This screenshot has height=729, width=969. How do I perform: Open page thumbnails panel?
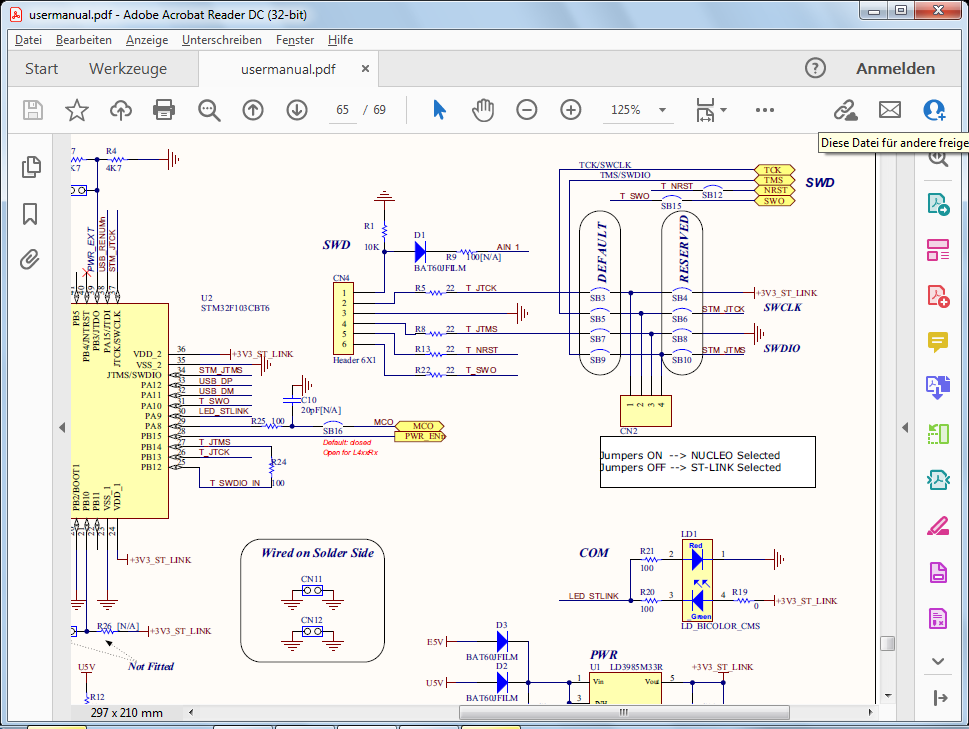click(x=31, y=167)
